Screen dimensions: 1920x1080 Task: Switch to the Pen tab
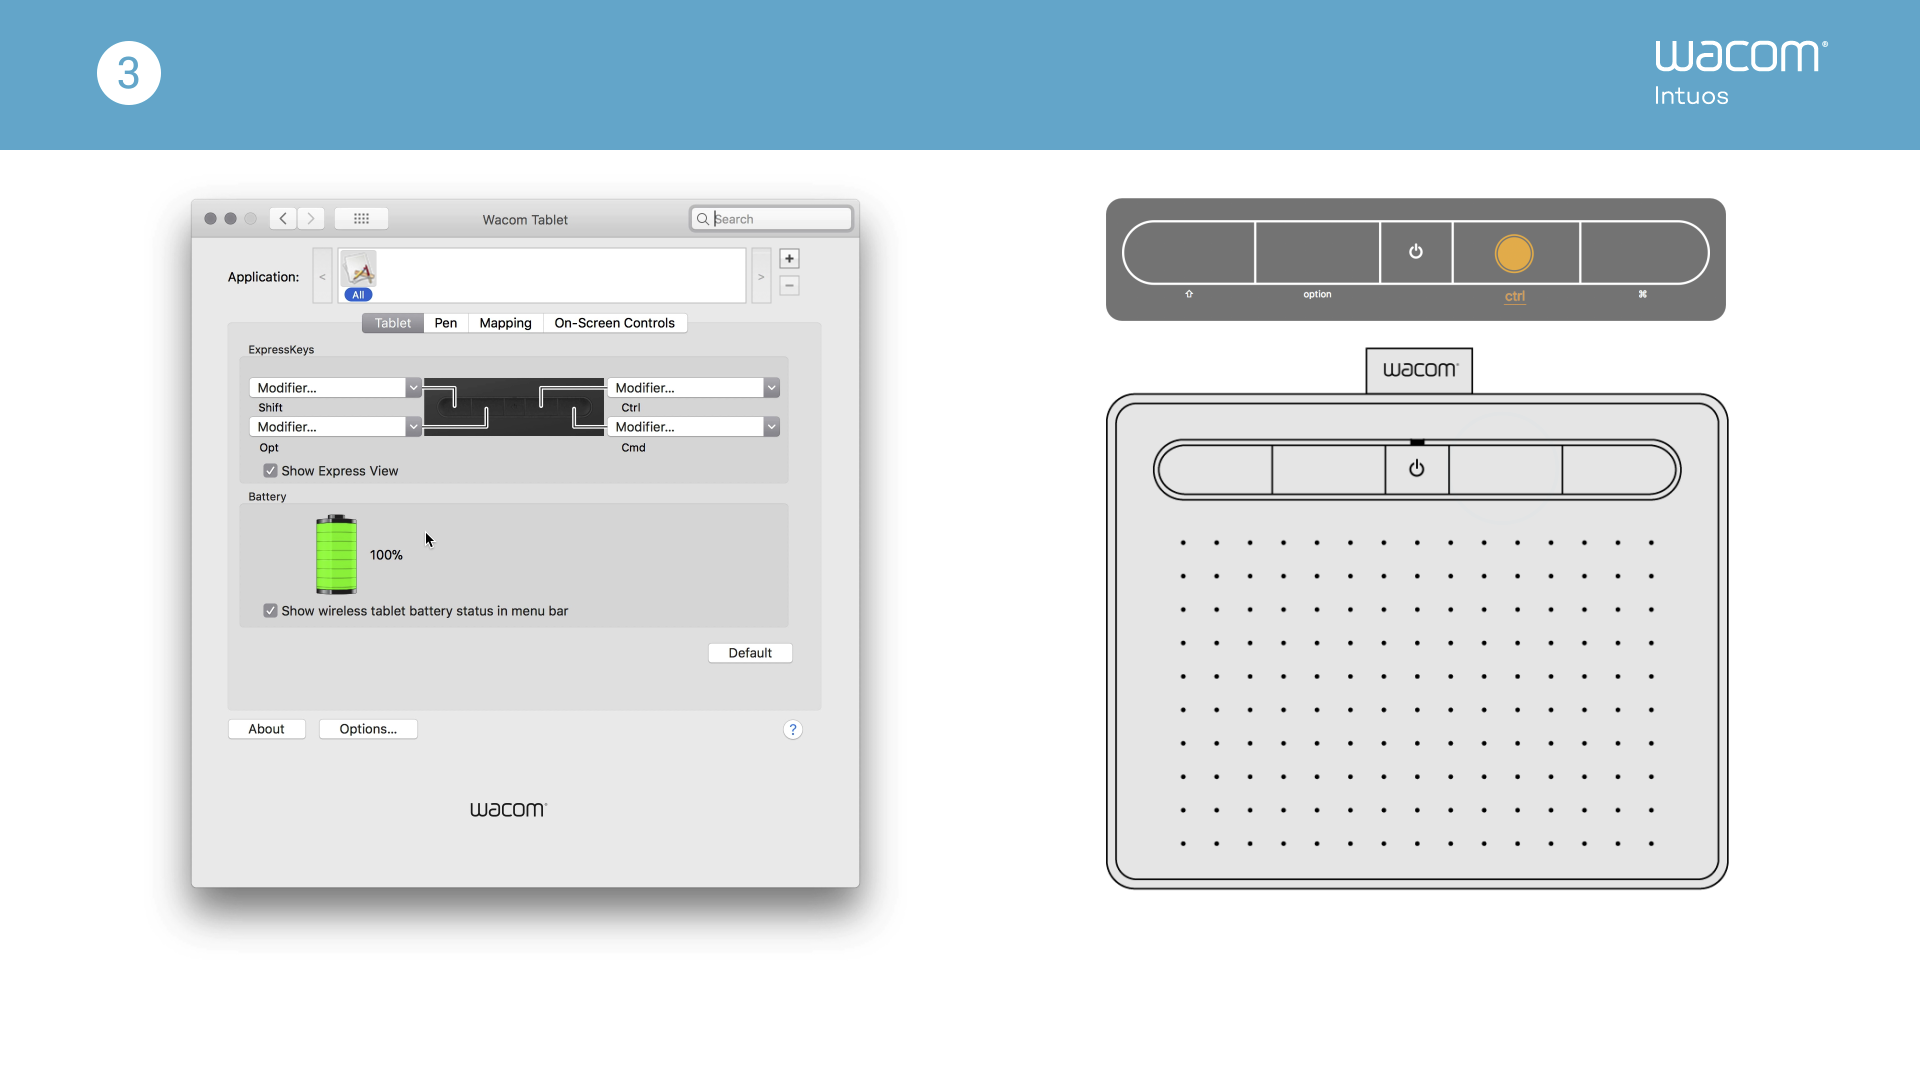(446, 322)
